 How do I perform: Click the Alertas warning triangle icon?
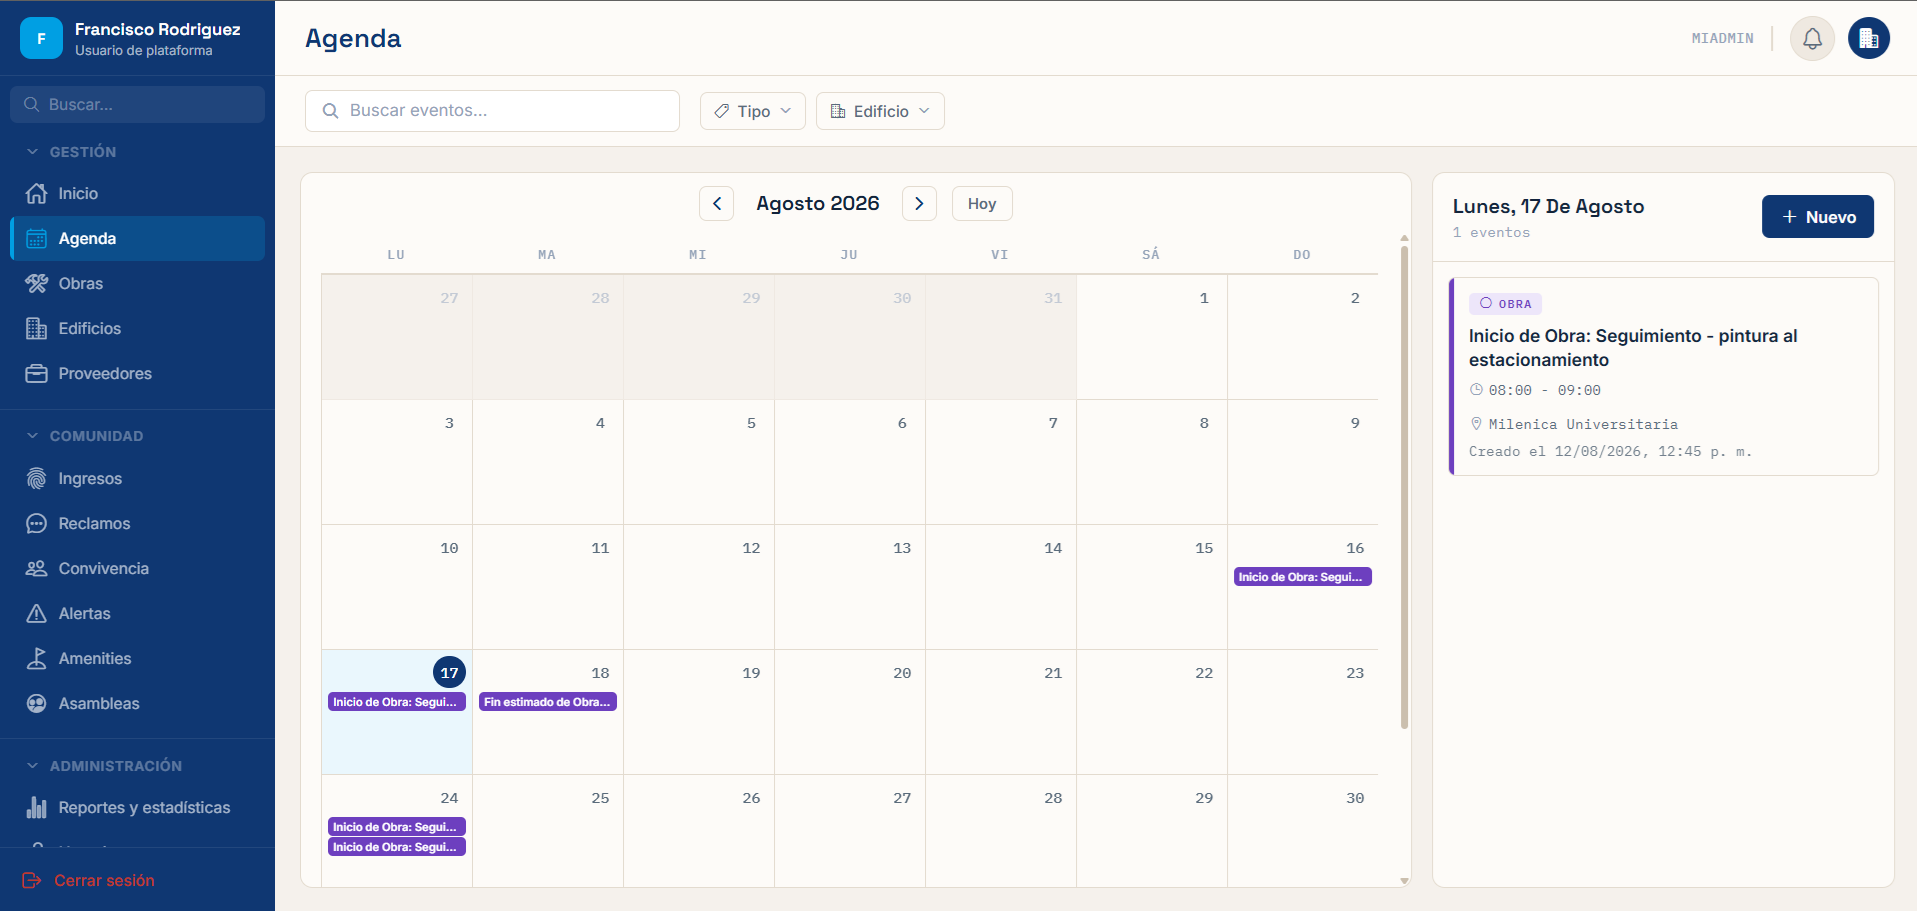(x=37, y=613)
